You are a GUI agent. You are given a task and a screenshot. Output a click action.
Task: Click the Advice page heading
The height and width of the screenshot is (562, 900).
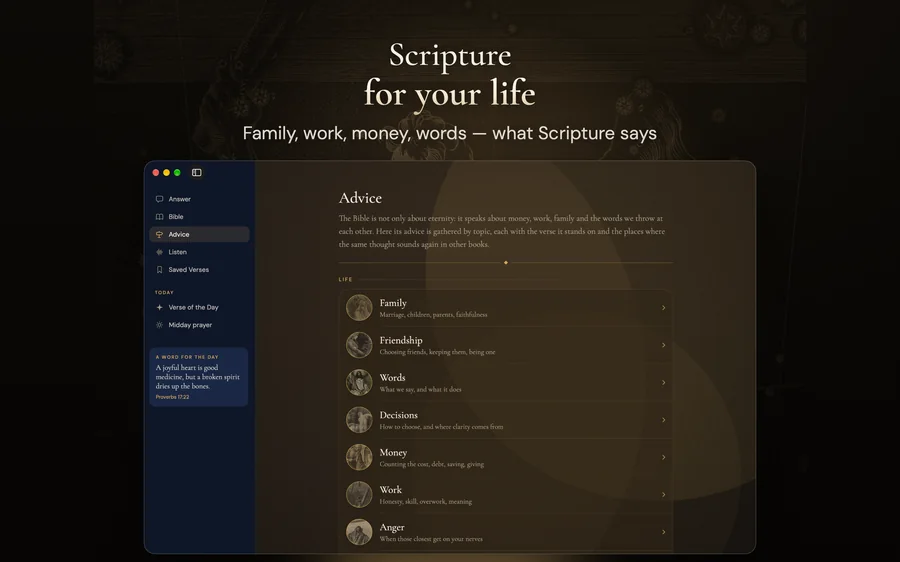pos(360,198)
